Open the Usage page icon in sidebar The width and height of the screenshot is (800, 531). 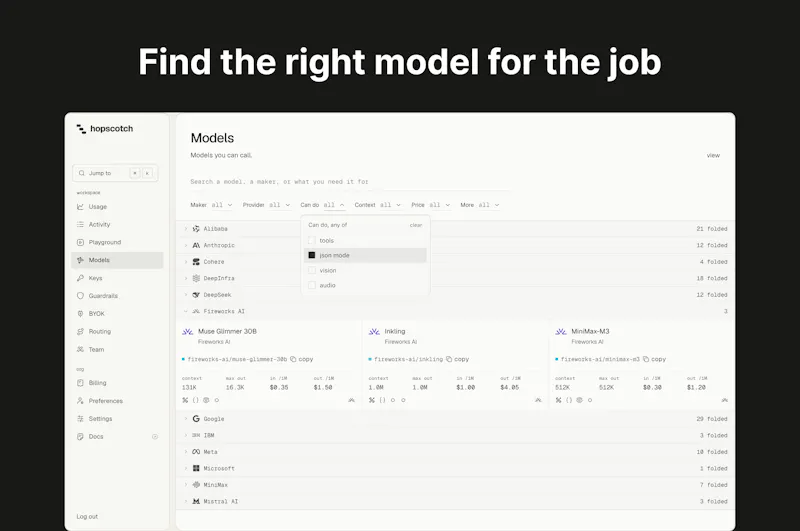80,207
